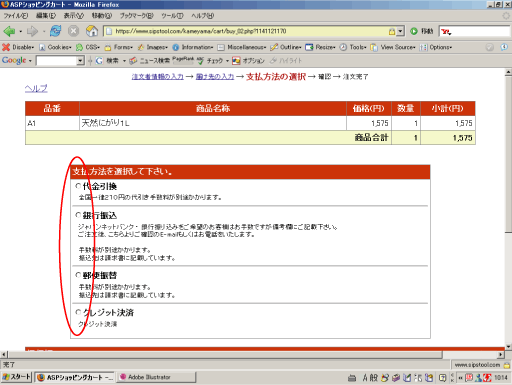Click the ヘルプ link on the page
Screen dimensions: 512x385
coord(36,88)
